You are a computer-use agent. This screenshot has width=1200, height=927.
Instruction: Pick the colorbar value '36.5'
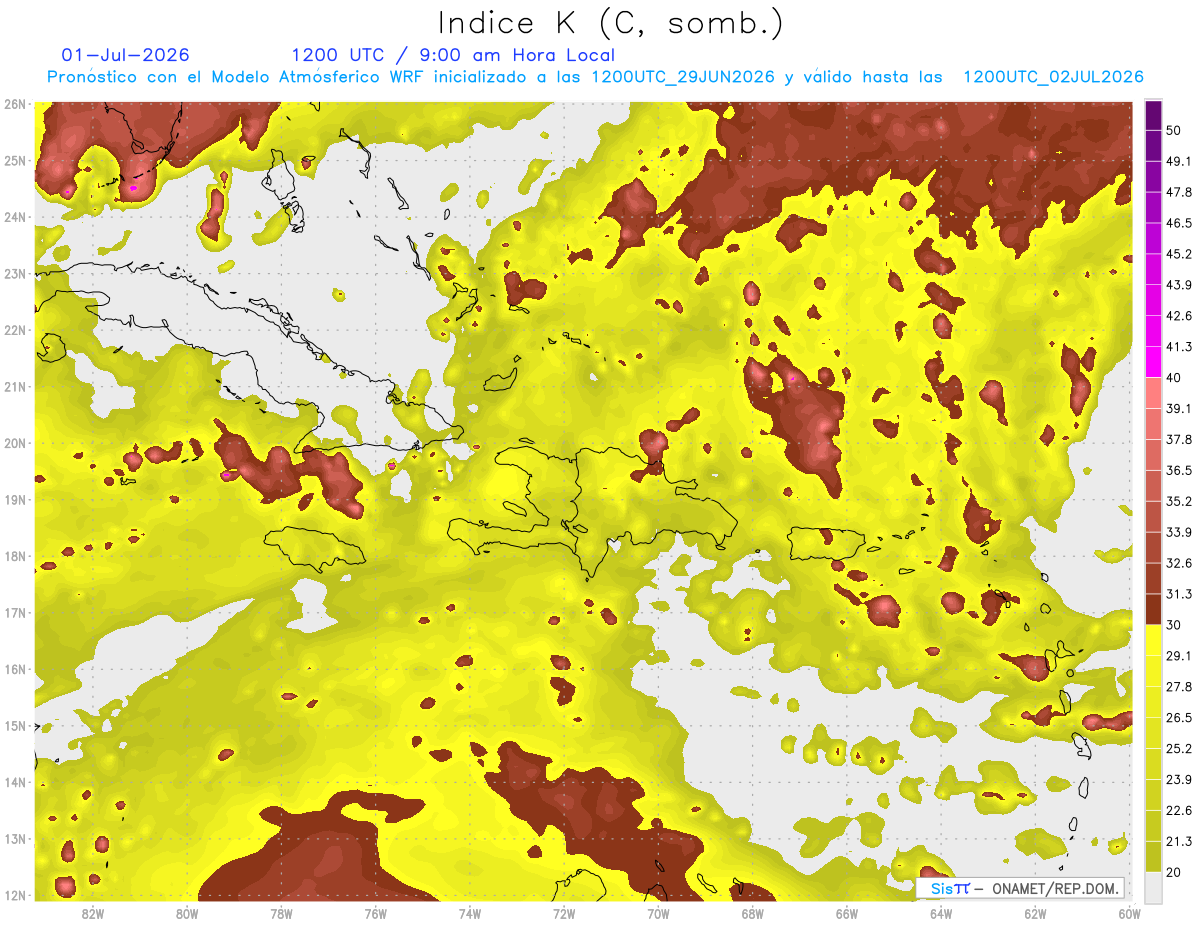1178,471
